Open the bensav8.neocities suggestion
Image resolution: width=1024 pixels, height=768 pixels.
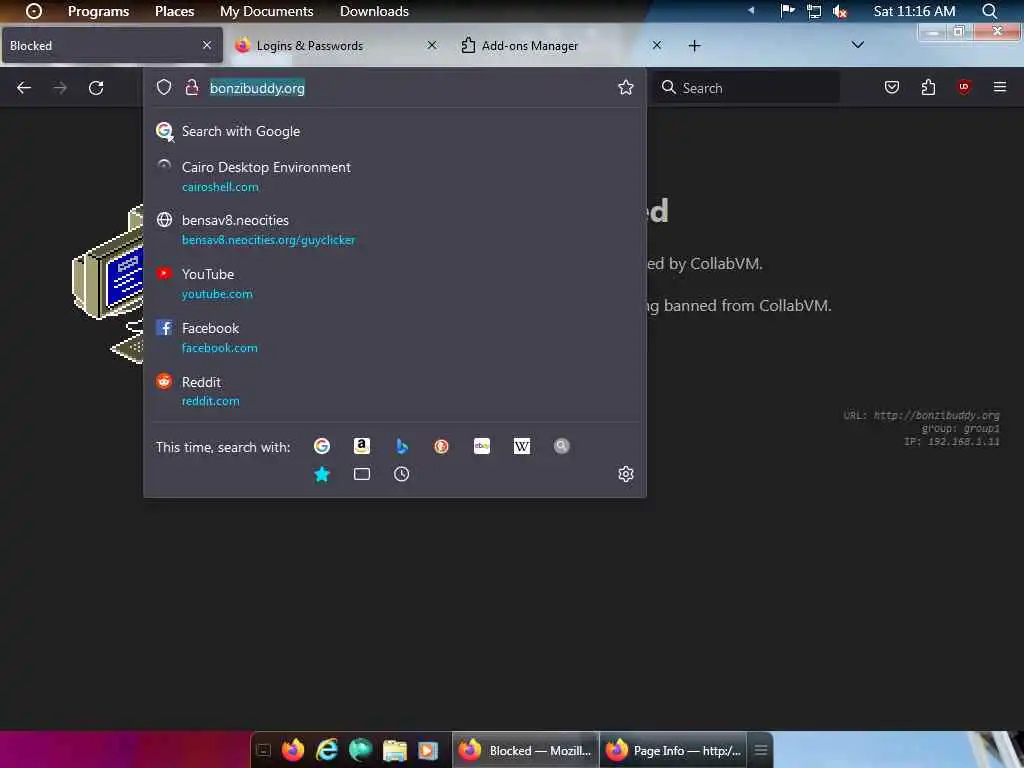point(394,230)
